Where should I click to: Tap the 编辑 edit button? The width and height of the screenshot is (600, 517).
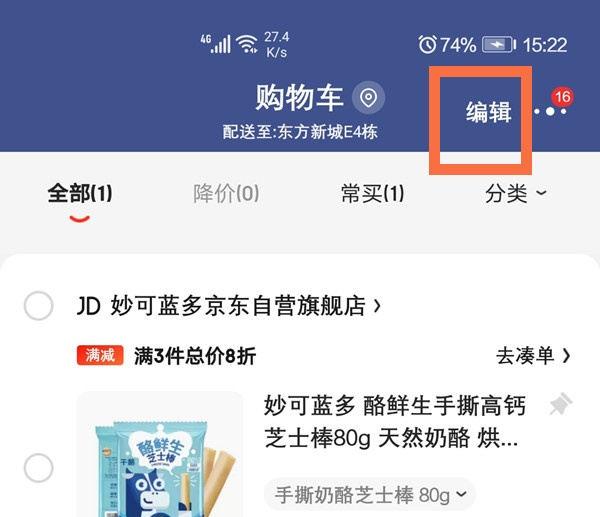click(489, 112)
